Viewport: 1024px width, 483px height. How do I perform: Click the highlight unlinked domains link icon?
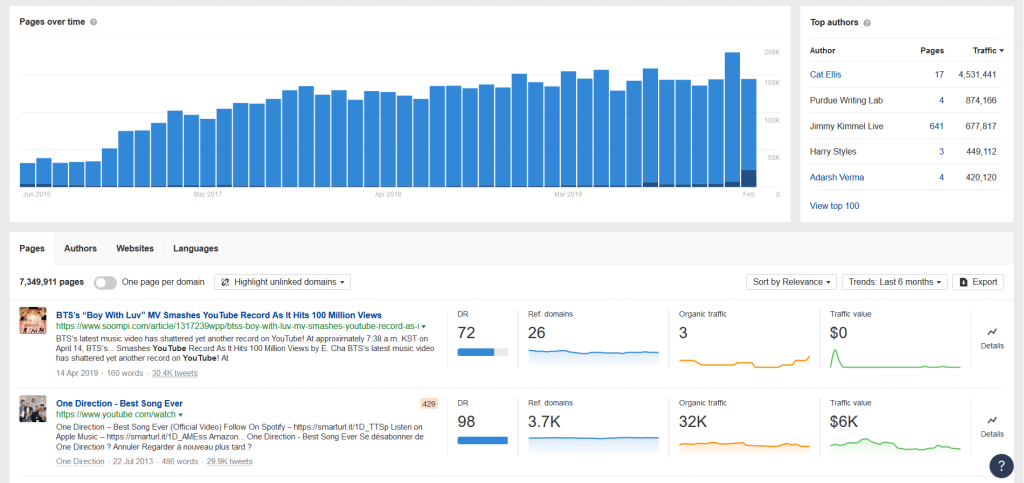click(x=225, y=282)
